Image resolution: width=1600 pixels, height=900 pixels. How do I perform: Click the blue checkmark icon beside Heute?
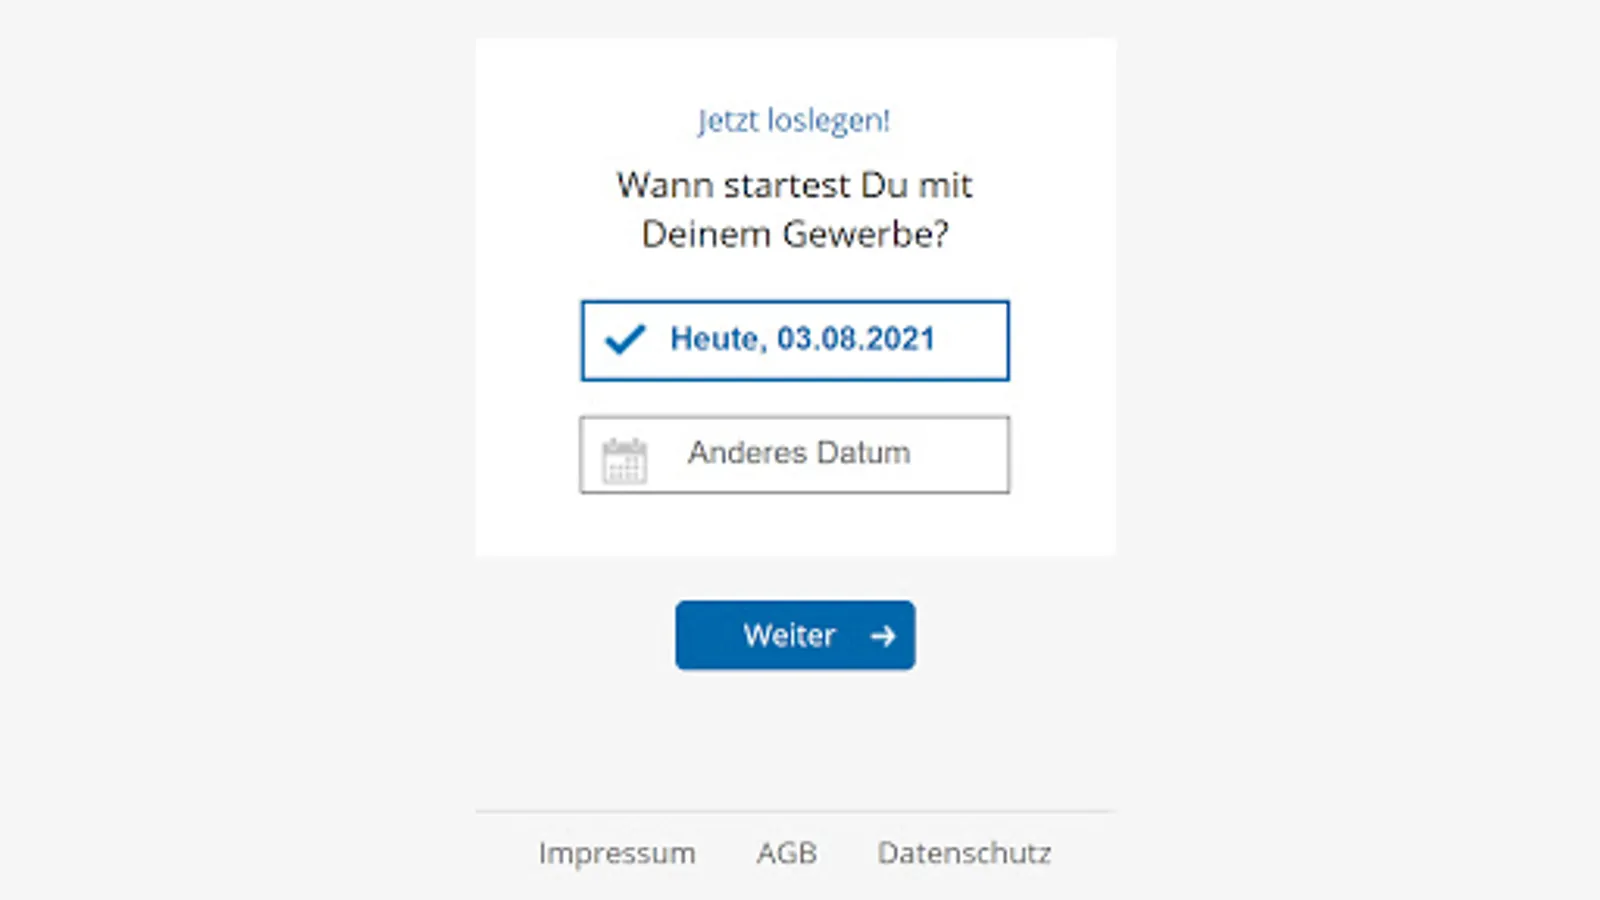(x=626, y=340)
